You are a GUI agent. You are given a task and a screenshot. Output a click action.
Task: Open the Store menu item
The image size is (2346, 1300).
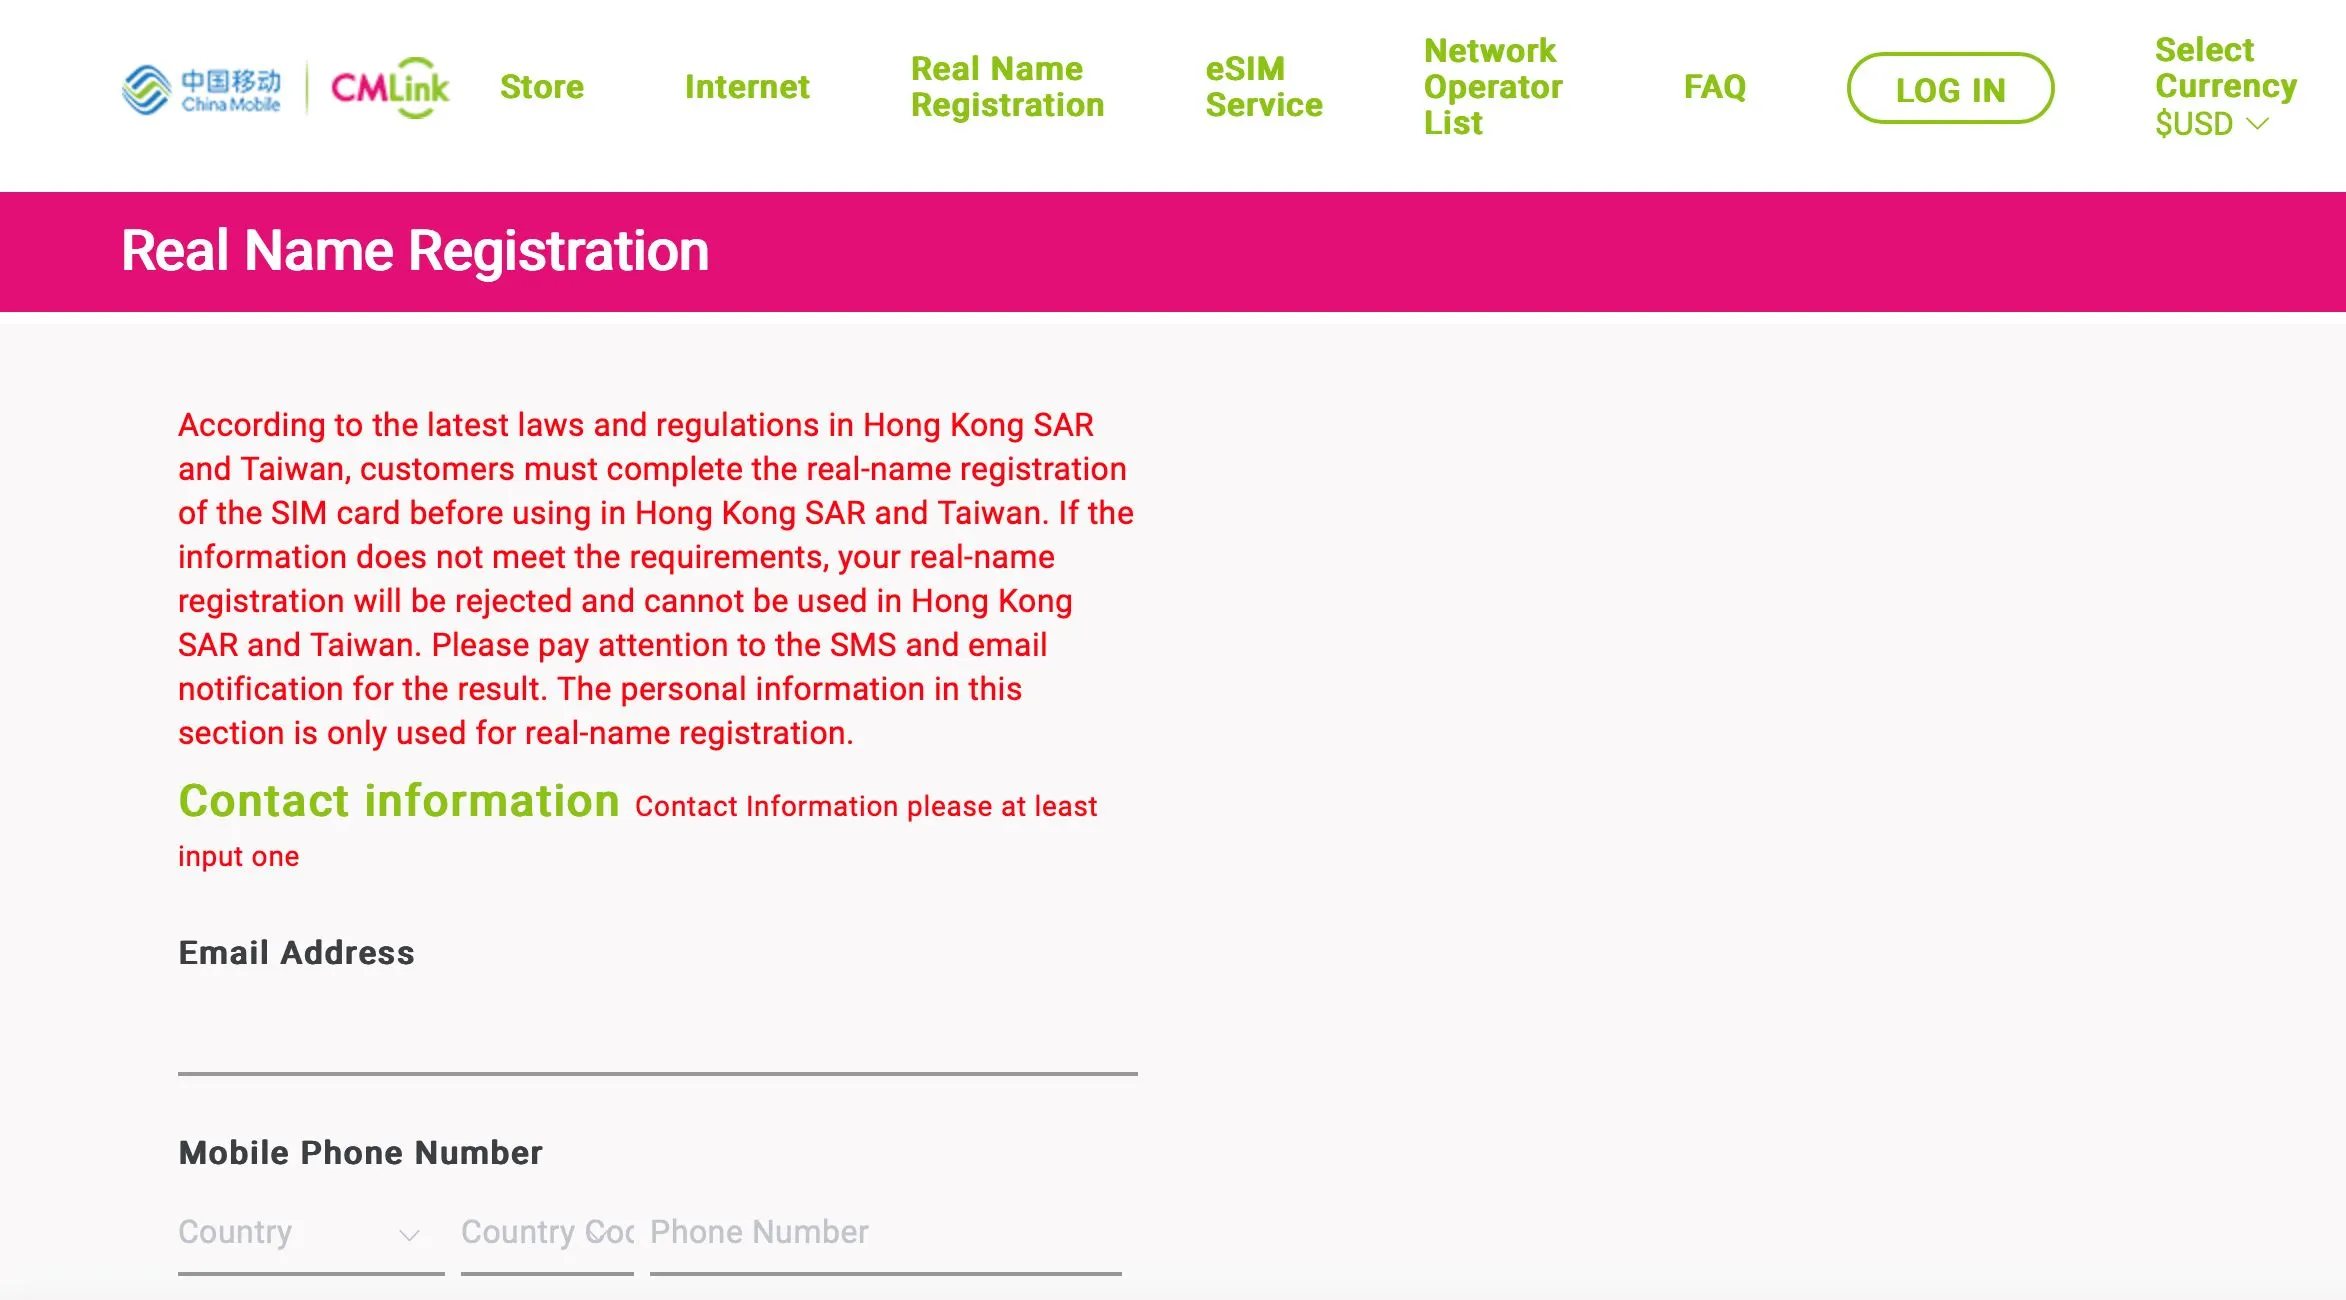(x=542, y=87)
